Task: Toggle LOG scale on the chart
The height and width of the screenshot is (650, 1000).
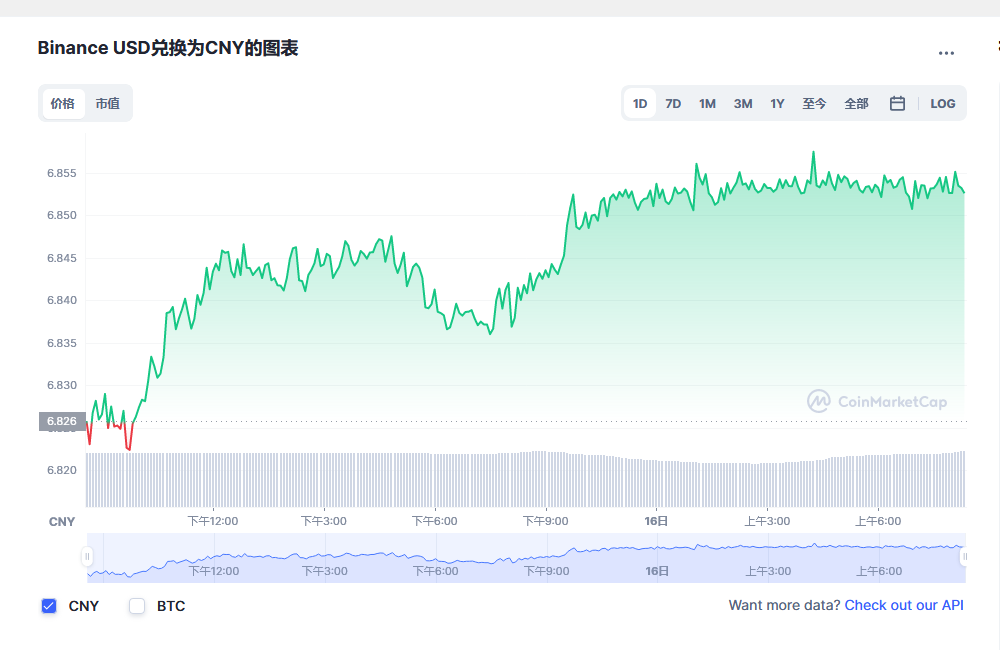Action: 943,103
